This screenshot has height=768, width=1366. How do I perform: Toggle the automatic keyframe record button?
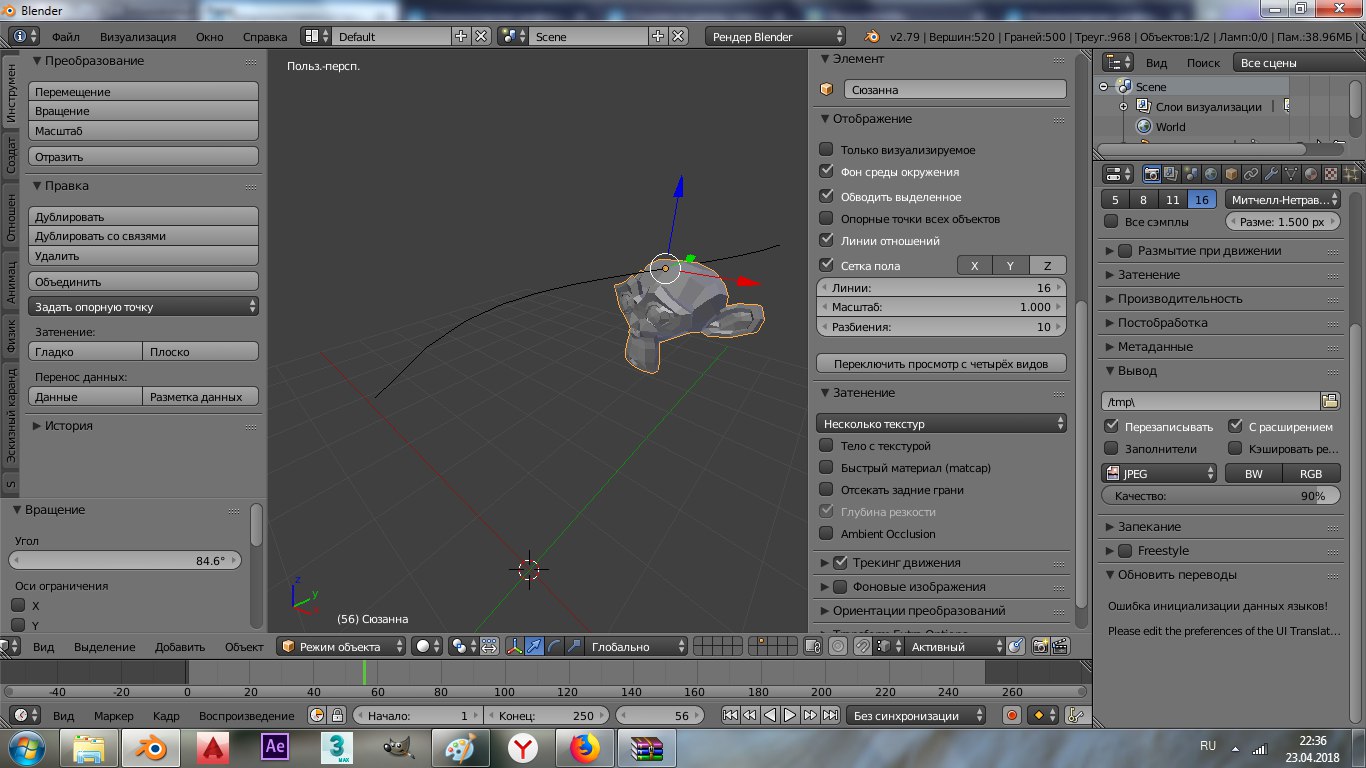(x=1011, y=715)
